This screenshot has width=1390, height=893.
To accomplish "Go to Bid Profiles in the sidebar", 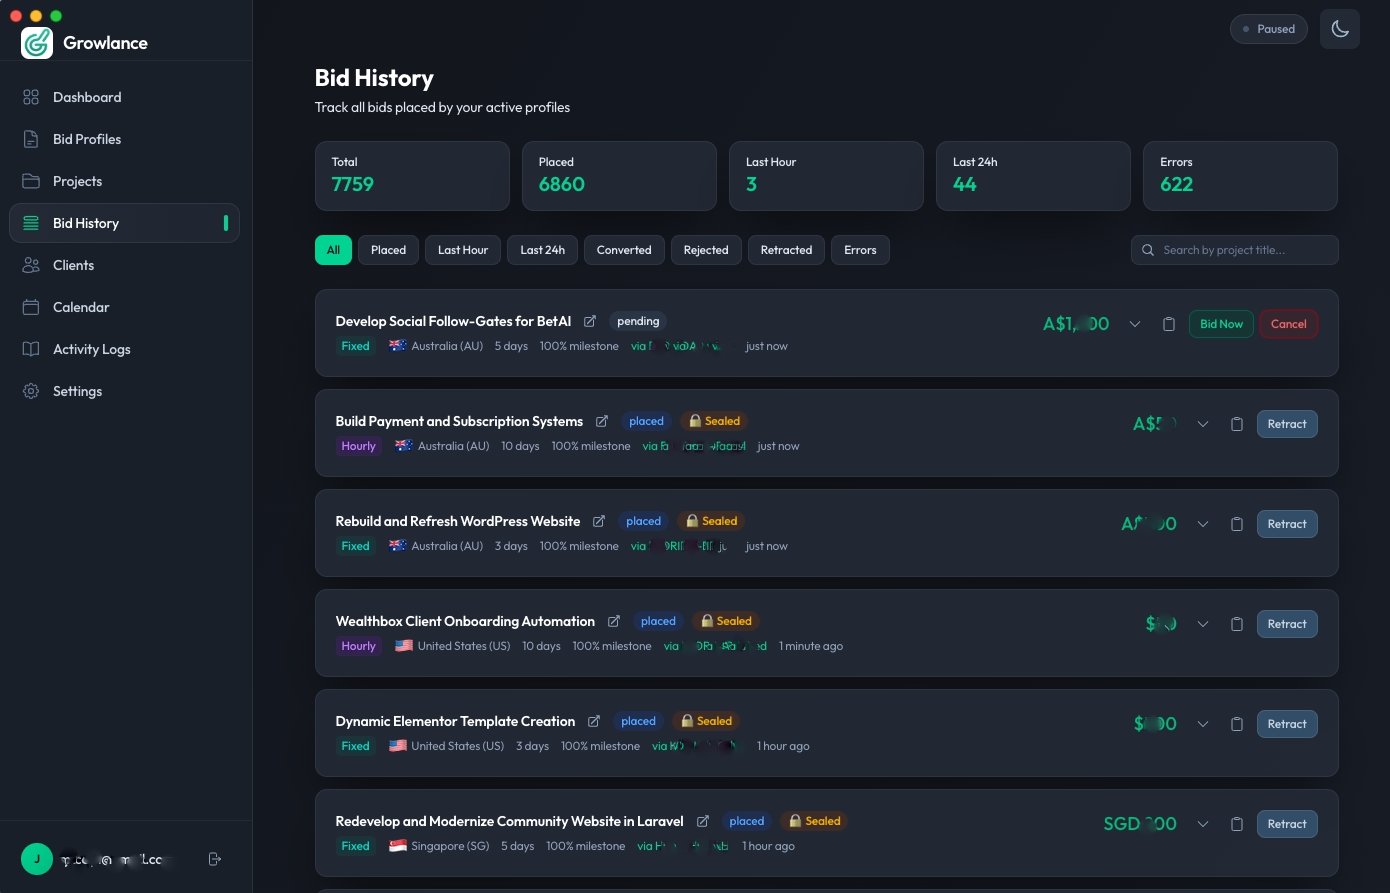I will (125, 139).
